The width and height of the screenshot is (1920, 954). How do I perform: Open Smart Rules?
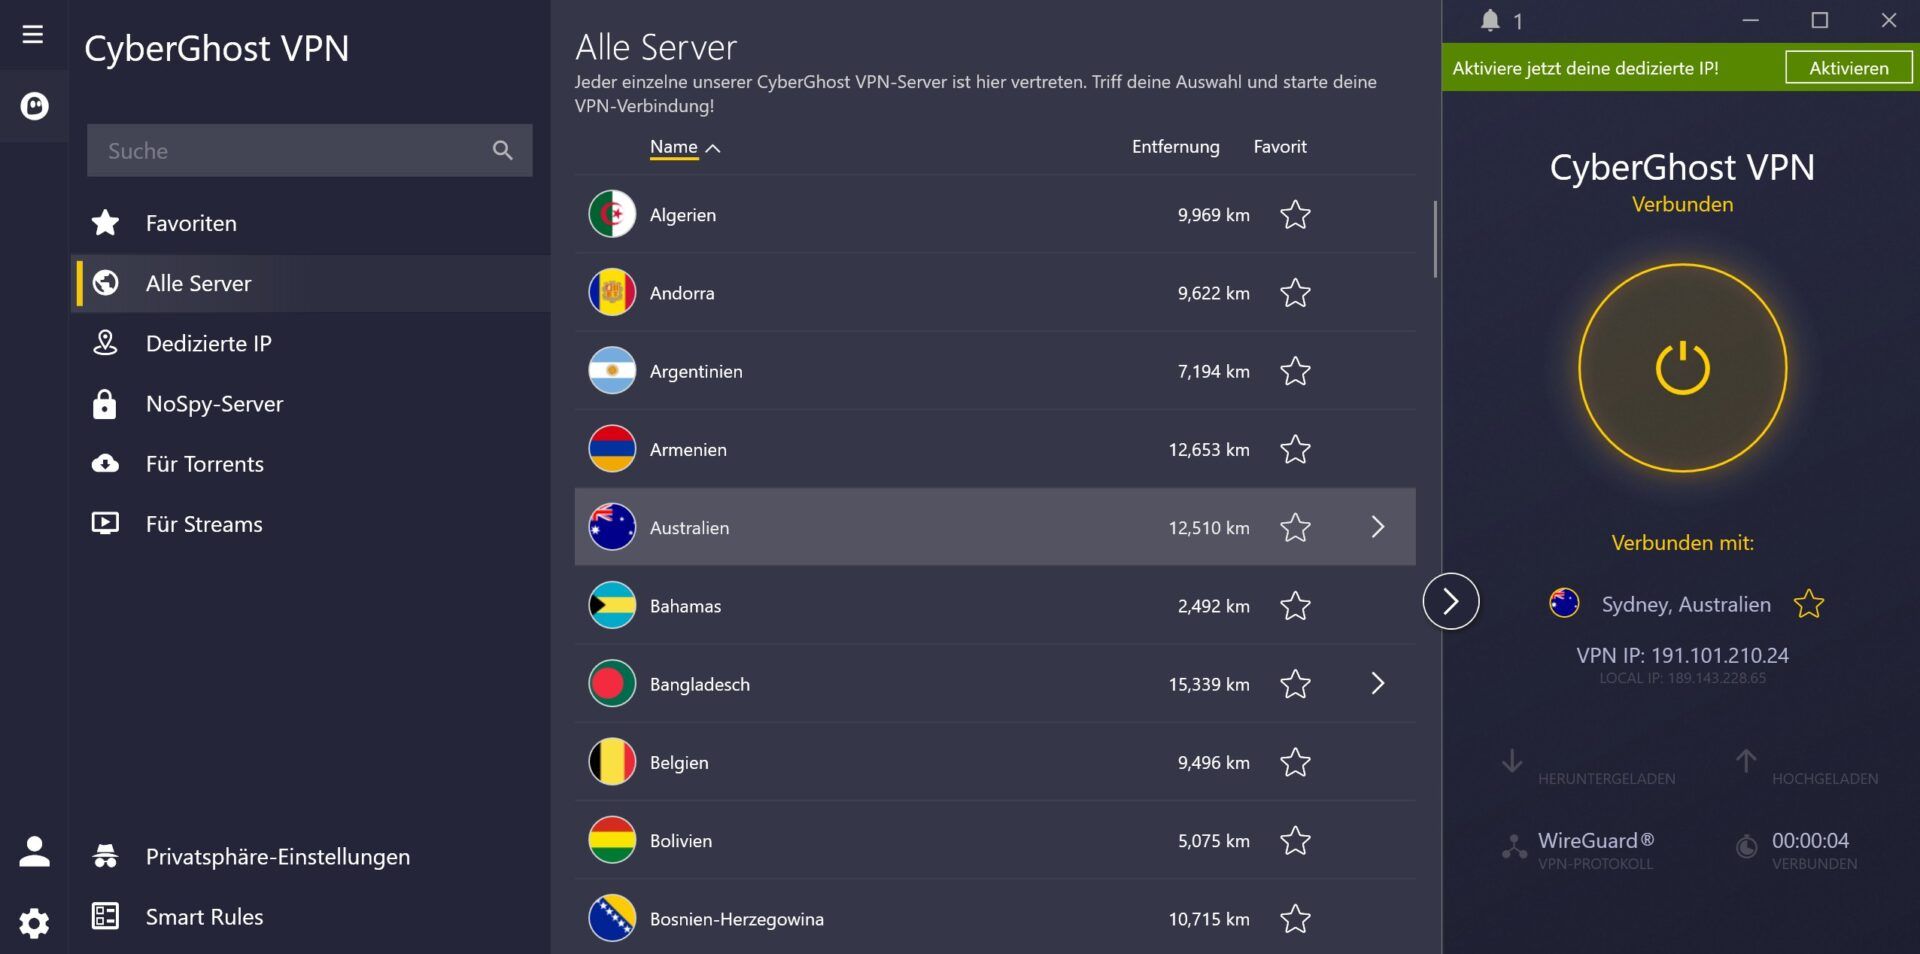coord(312,917)
